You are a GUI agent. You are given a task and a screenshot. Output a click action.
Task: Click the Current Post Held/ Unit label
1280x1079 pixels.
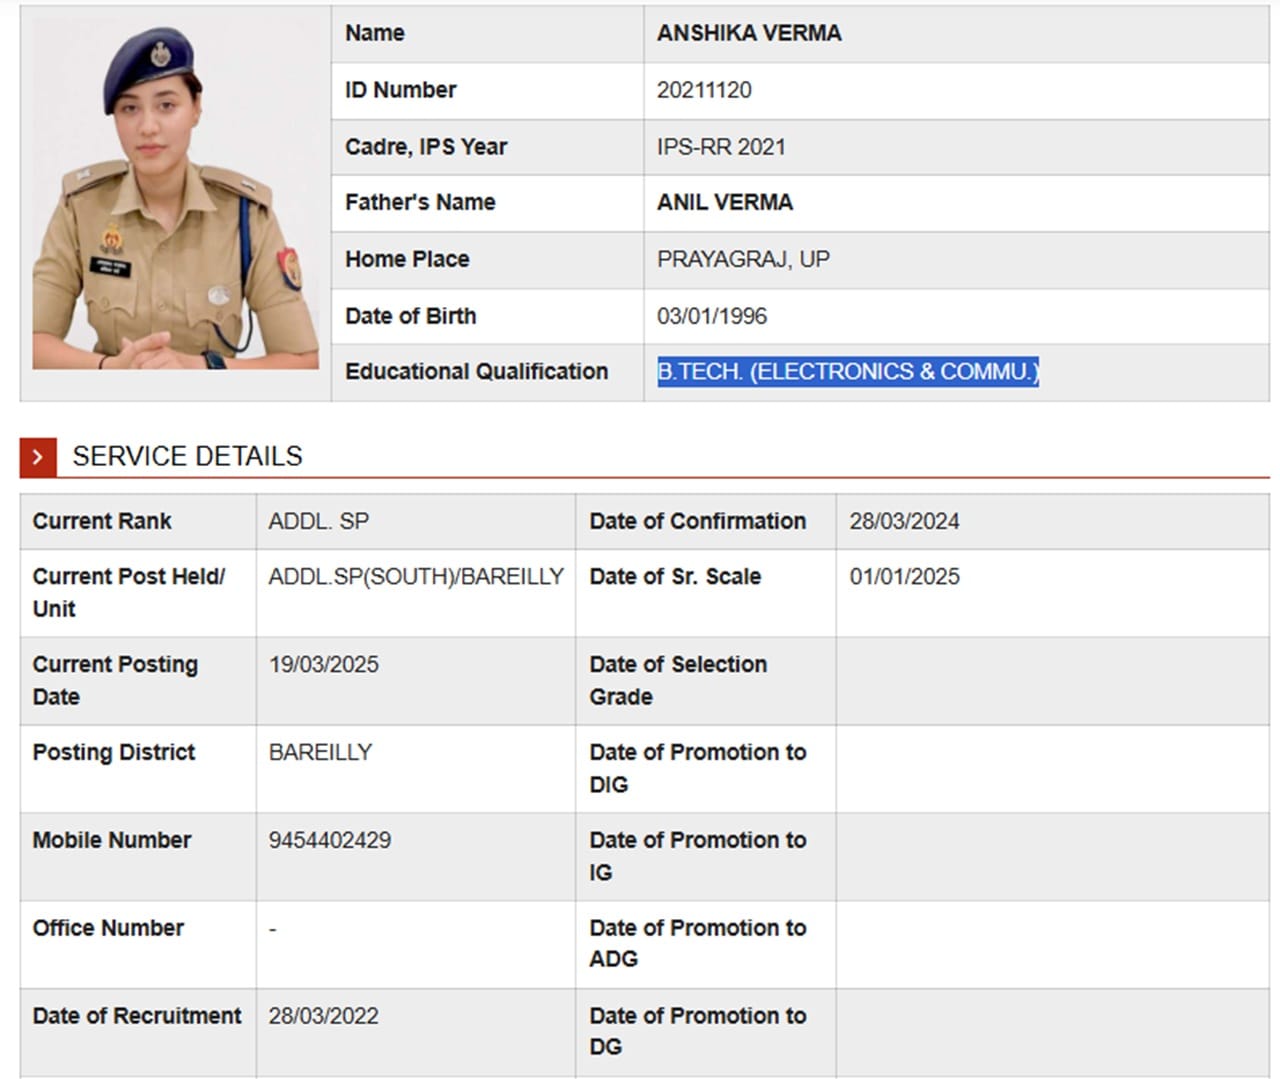pyautogui.click(x=129, y=593)
